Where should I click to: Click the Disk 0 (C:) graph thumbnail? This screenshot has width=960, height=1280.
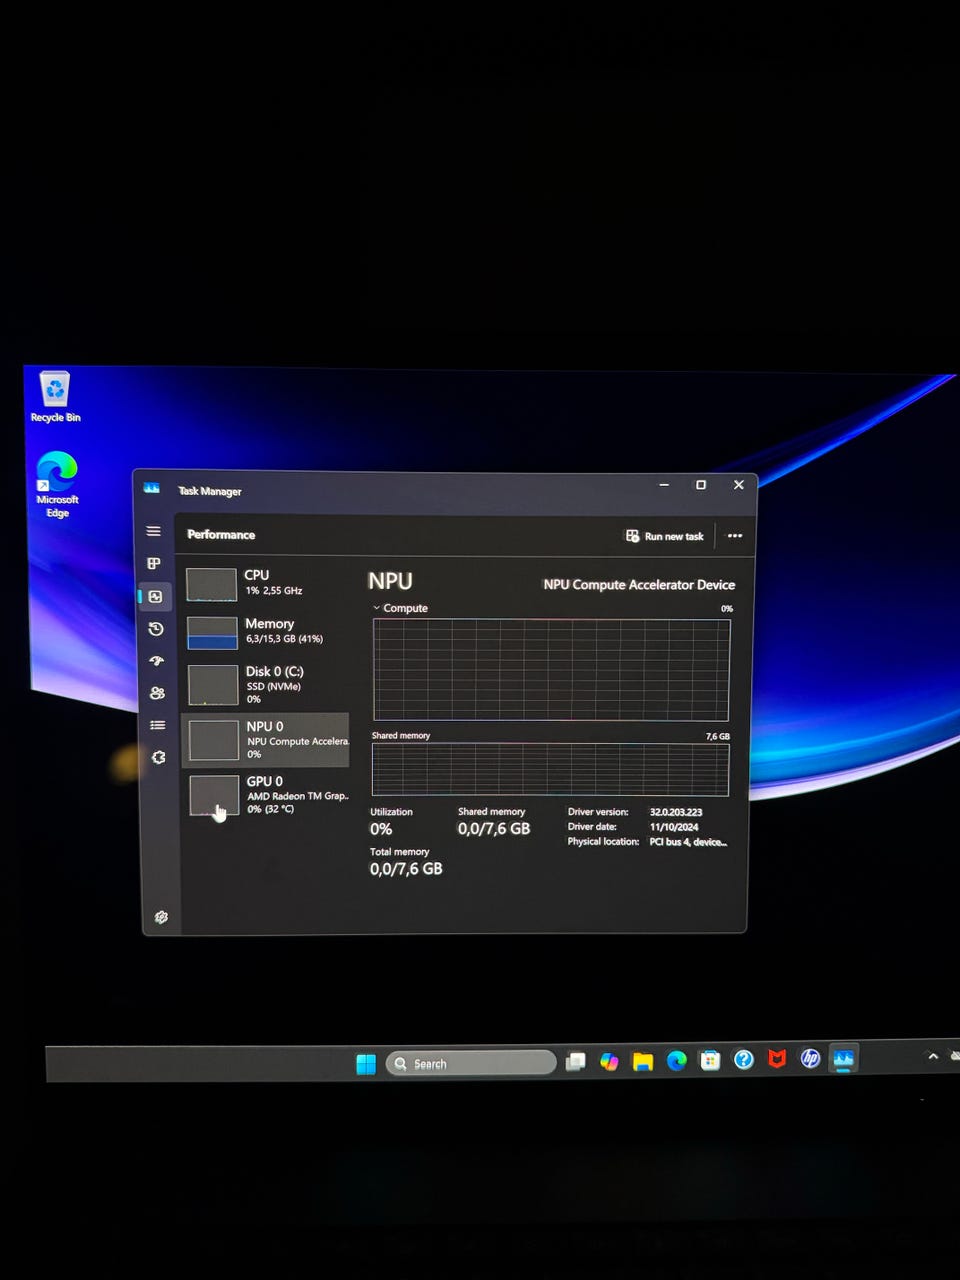pyautogui.click(x=213, y=685)
